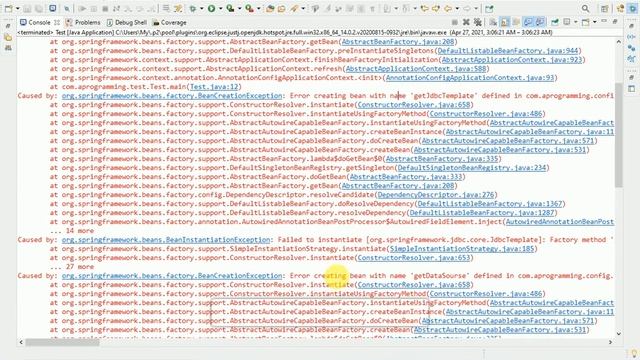Open the Run configurations dropdown arrow
Viewport: 640px width, 360px height.
[x=221, y=9]
